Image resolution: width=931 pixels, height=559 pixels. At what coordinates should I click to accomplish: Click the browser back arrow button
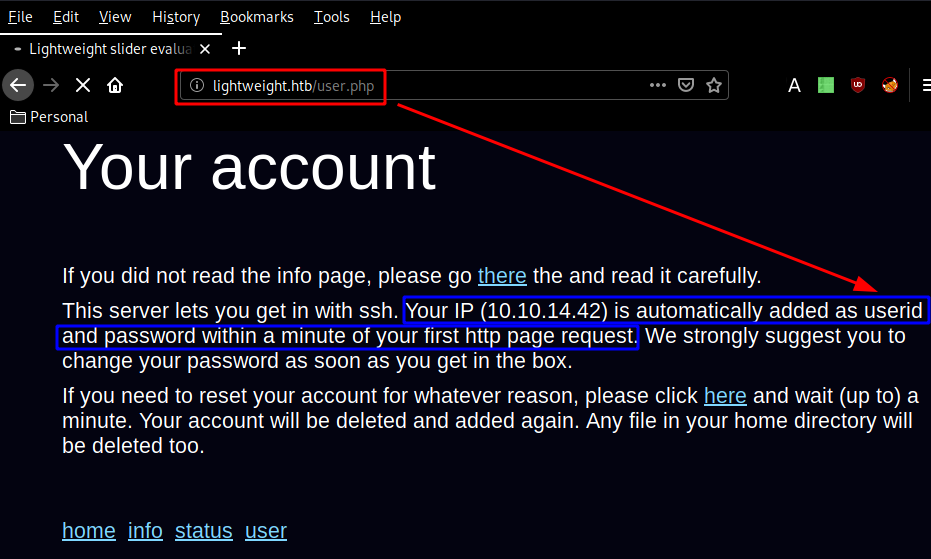pyautogui.click(x=17, y=85)
